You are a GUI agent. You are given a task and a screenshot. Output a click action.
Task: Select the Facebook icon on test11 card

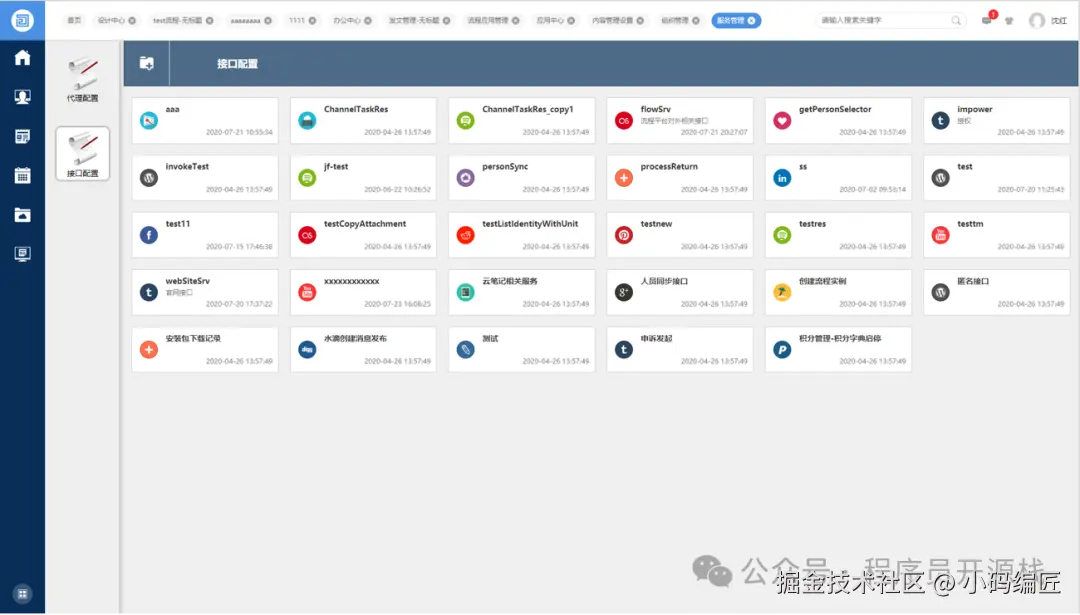coord(151,234)
